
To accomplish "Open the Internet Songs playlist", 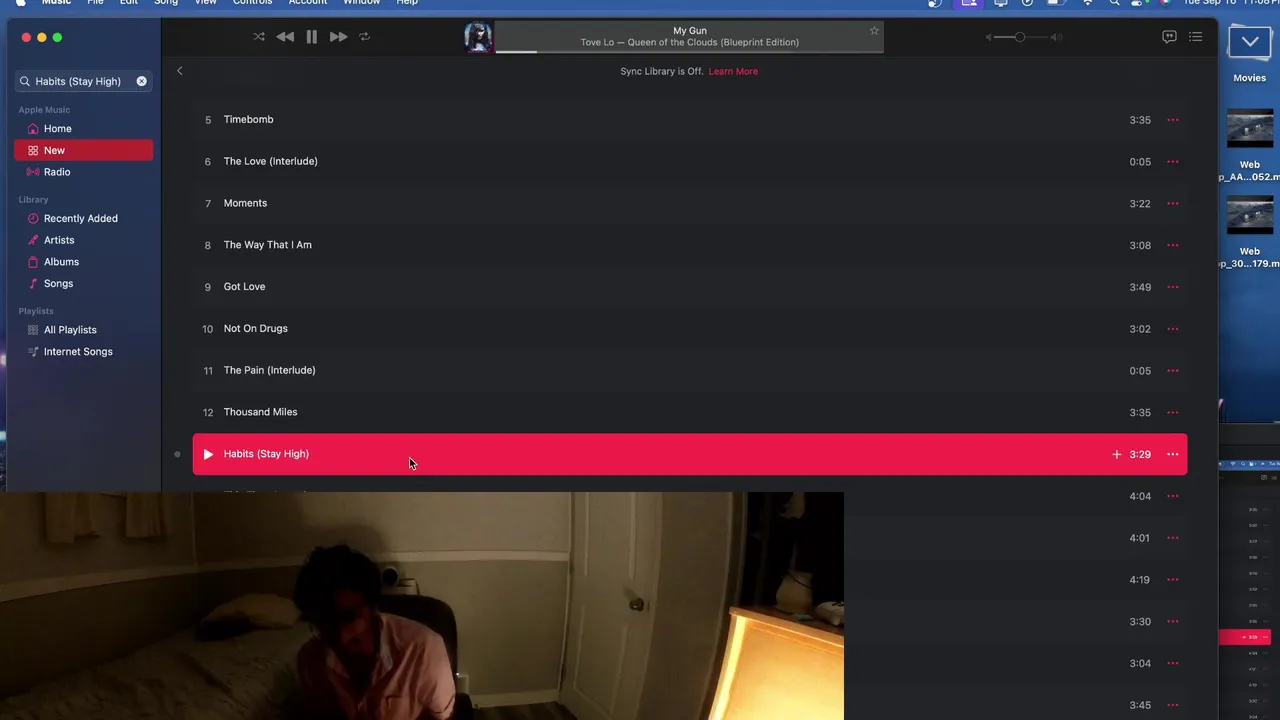I will tap(84, 352).
